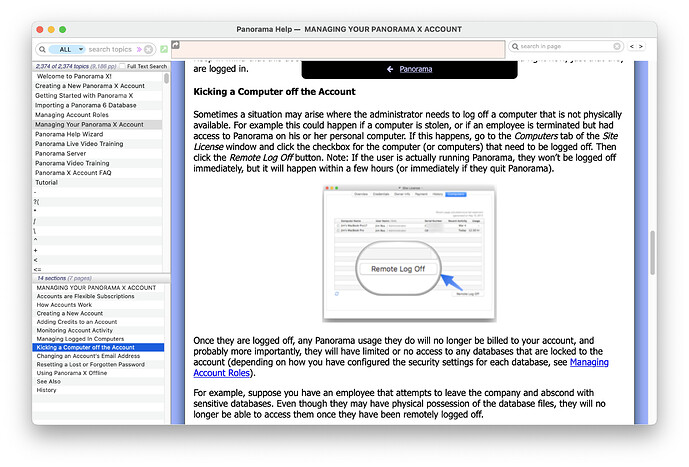Click the back arrow beside Panorama link
The height and width of the screenshot is (467, 689).
tap(390, 69)
